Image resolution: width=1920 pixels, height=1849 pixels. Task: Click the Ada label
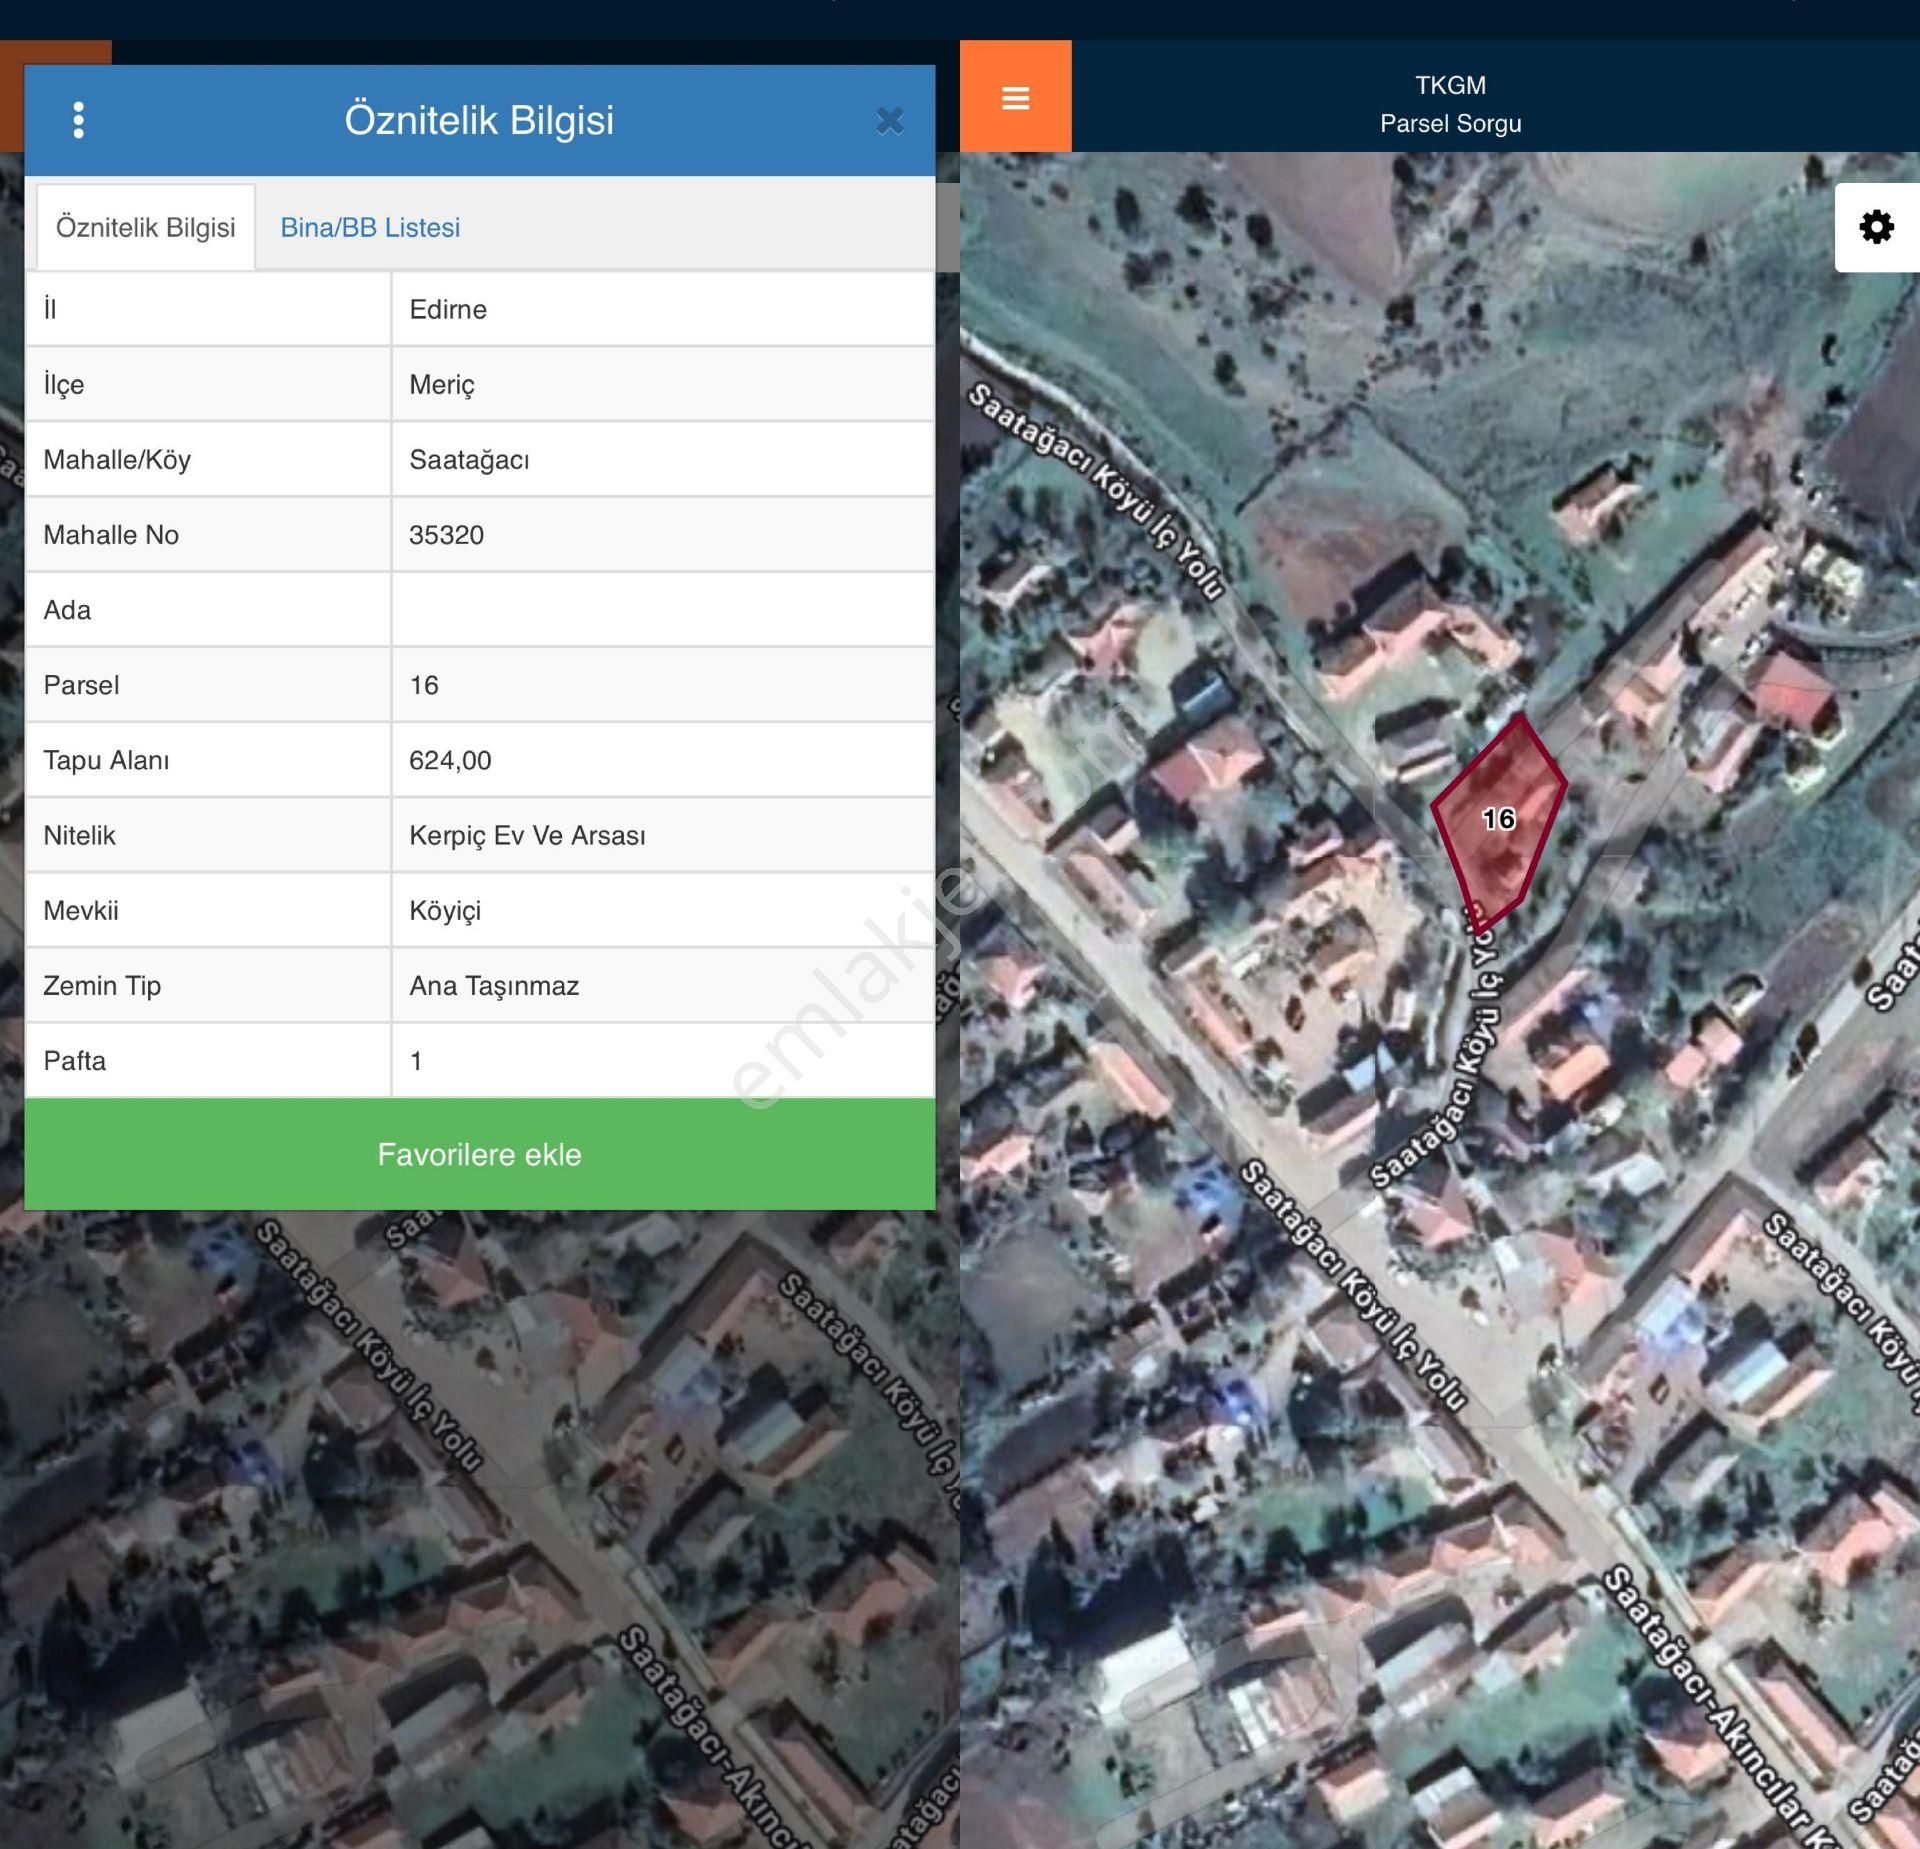tap(67, 610)
